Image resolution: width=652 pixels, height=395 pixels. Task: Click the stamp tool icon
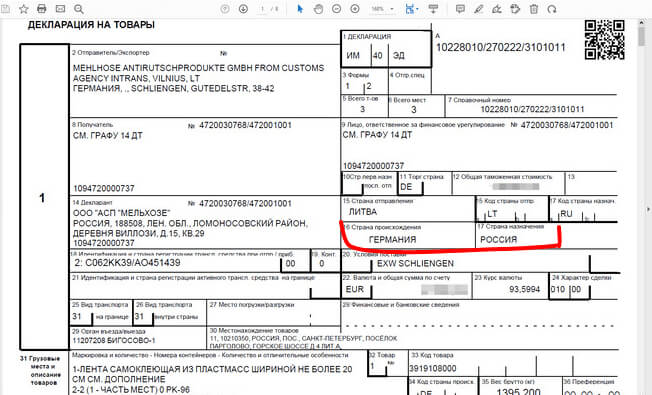click(x=515, y=9)
